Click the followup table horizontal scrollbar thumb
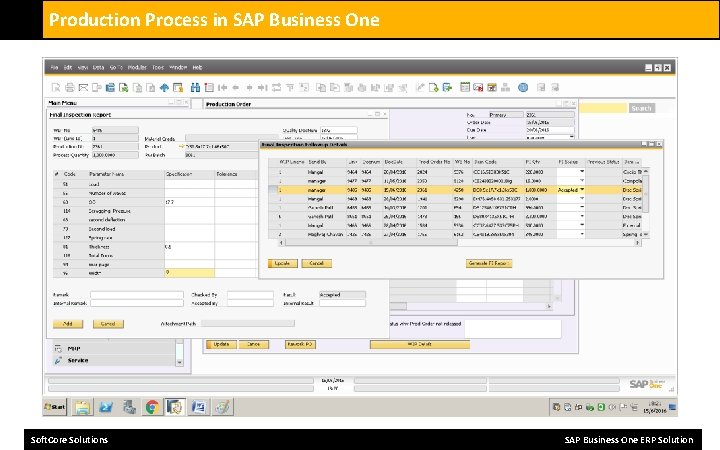Image resolution: width=720 pixels, height=450 pixels. (x=371, y=243)
